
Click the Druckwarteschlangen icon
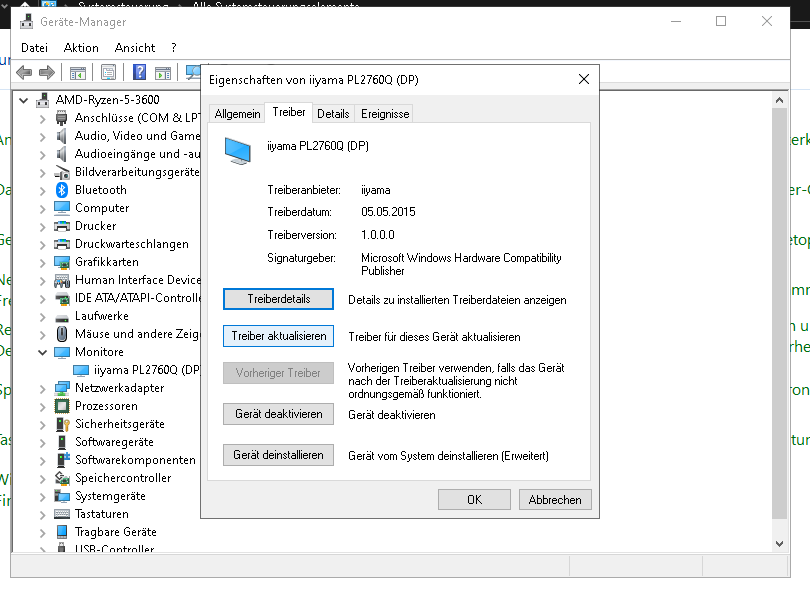click(x=62, y=244)
